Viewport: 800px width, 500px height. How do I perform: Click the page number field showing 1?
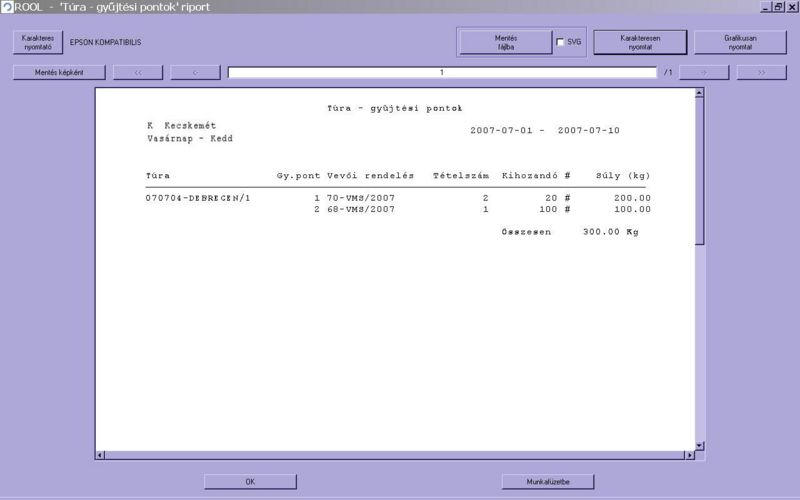[441, 73]
